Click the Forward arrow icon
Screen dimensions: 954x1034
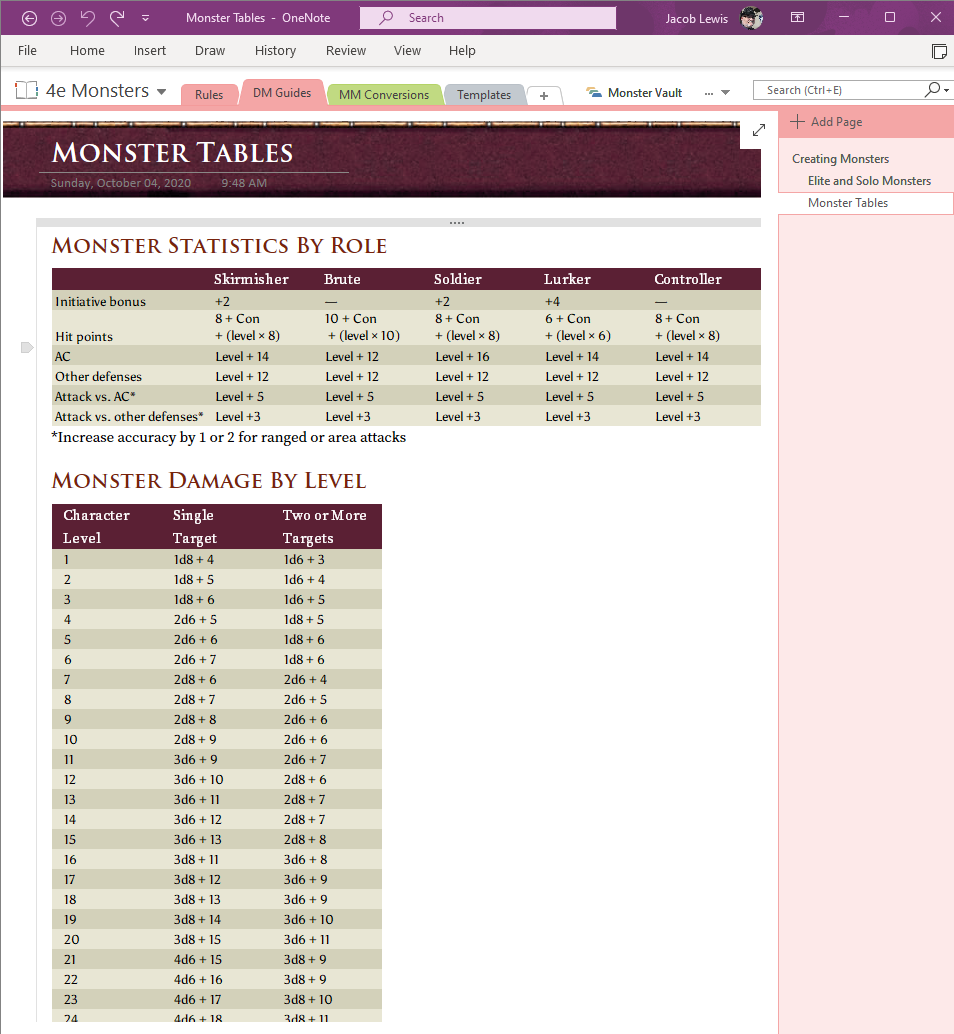[59, 18]
